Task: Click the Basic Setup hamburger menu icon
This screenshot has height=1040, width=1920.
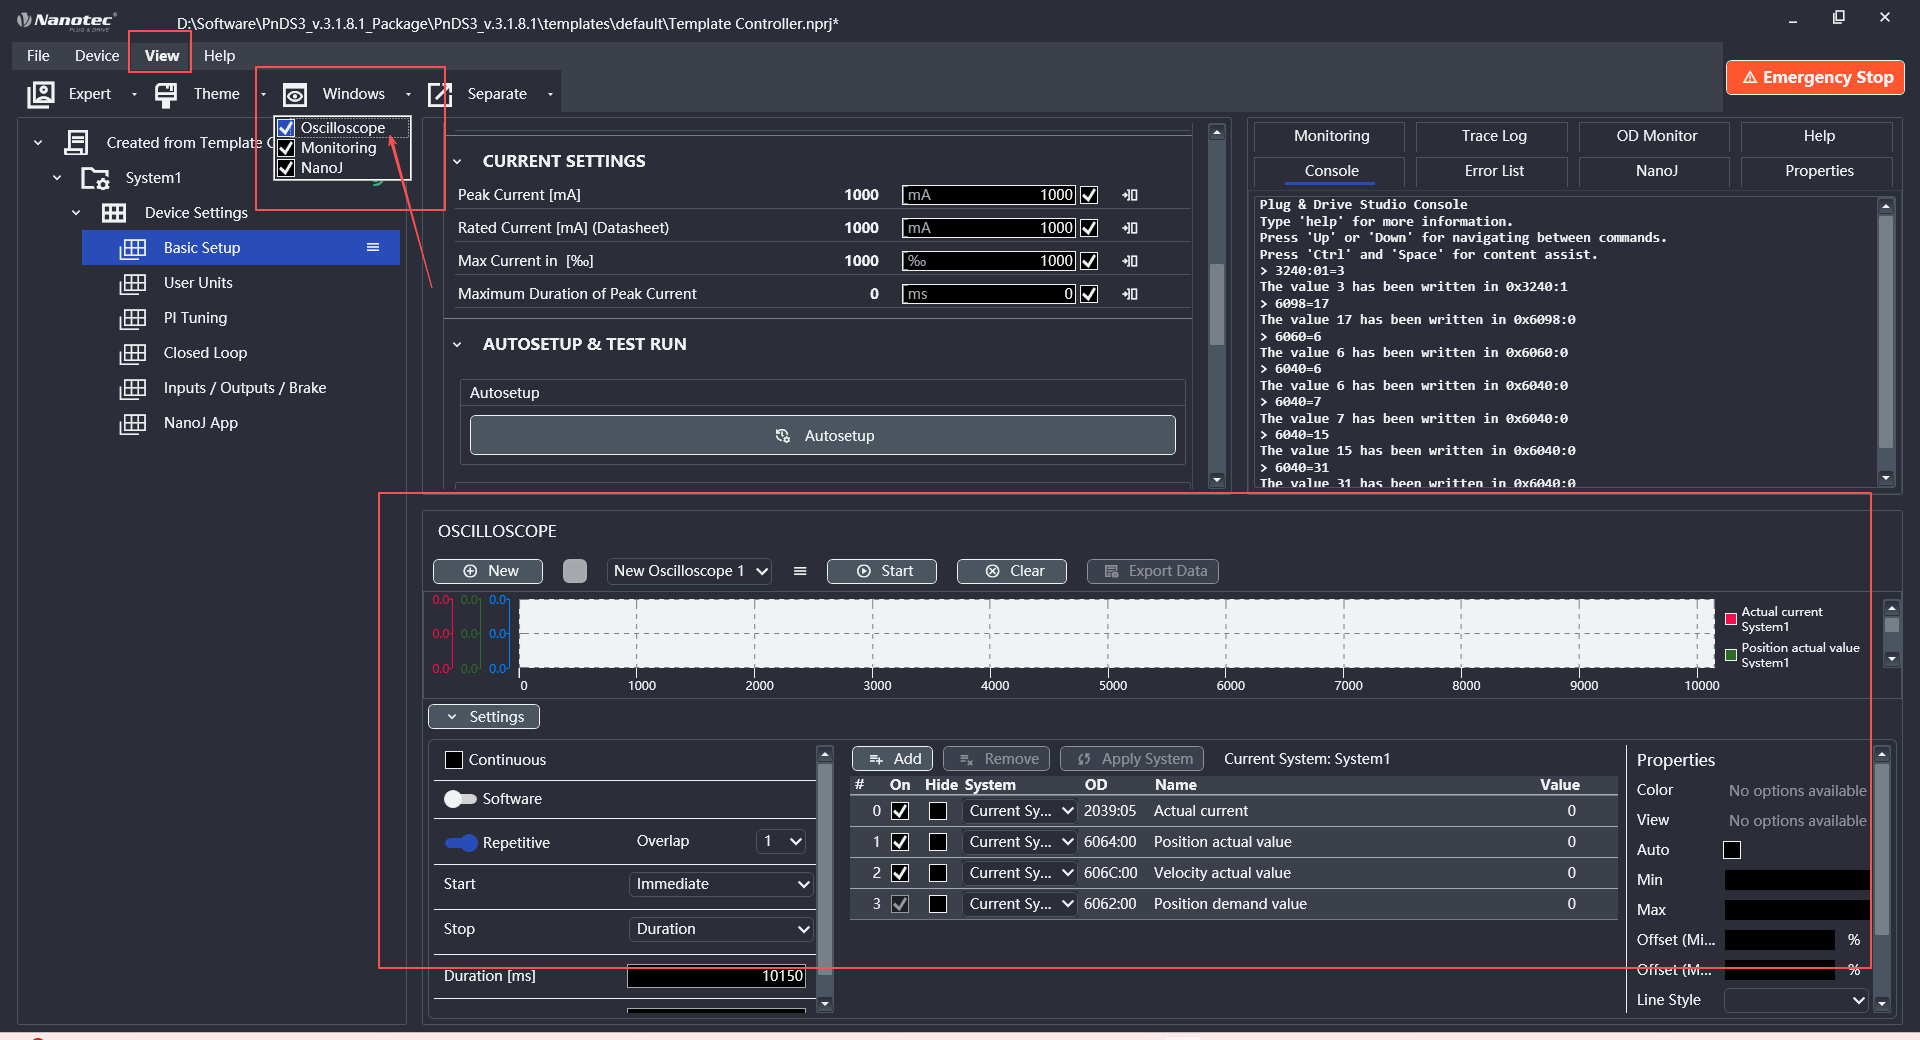Action: pyautogui.click(x=373, y=247)
